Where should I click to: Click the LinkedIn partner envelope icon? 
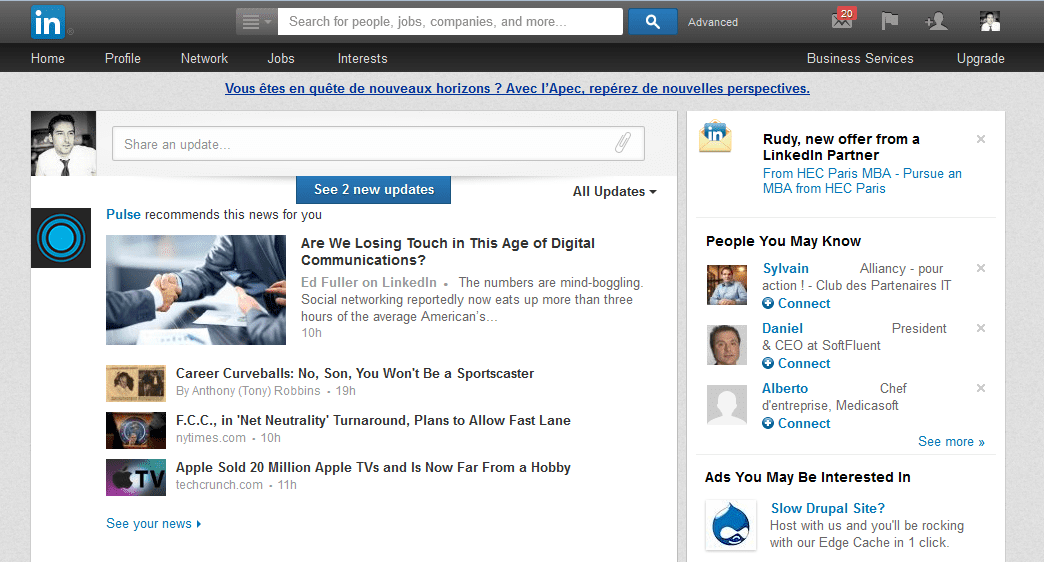(715, 136)
